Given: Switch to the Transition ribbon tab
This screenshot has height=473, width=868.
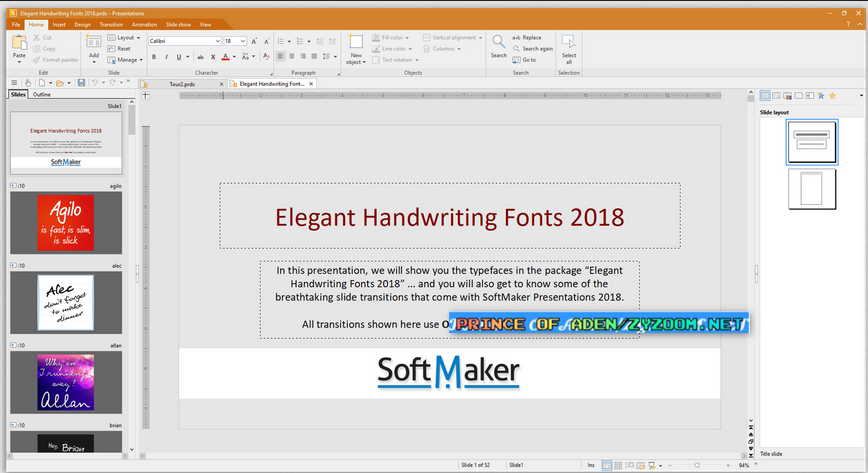Looking at the screenshot, I should (x=111, y=24).
